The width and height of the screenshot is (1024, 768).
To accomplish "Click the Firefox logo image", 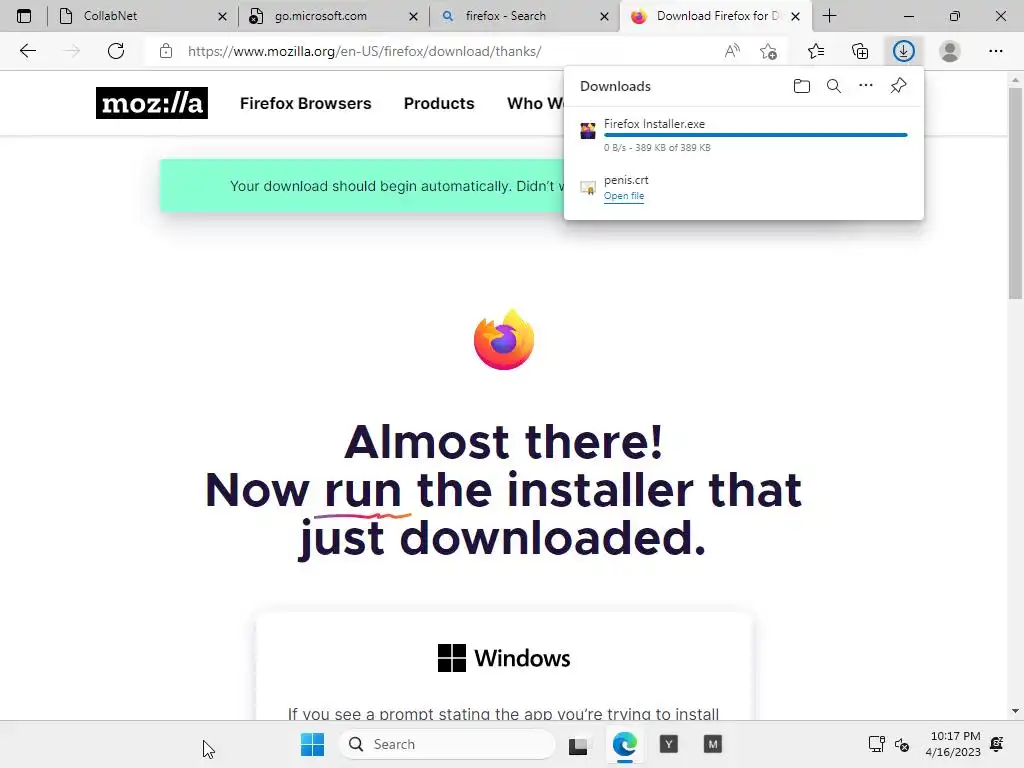I will [504, 340].
